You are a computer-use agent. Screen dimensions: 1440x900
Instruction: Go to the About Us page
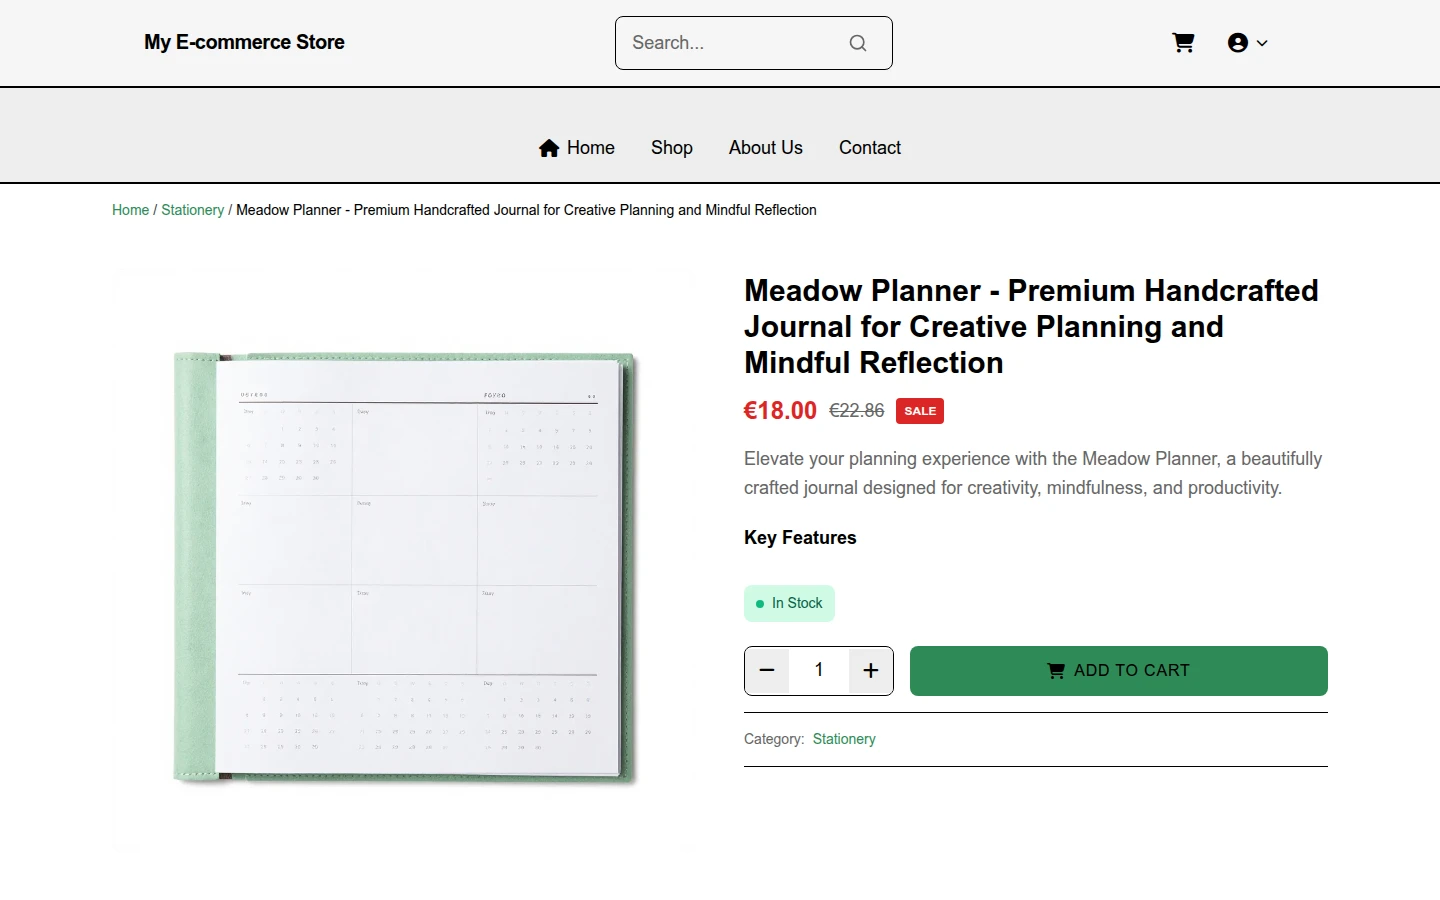coord(766,148)
